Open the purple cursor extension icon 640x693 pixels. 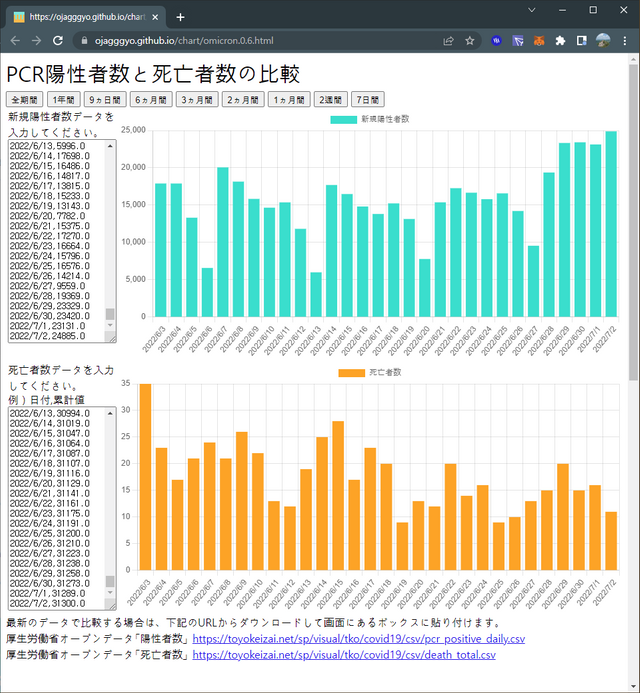[518, 41]
